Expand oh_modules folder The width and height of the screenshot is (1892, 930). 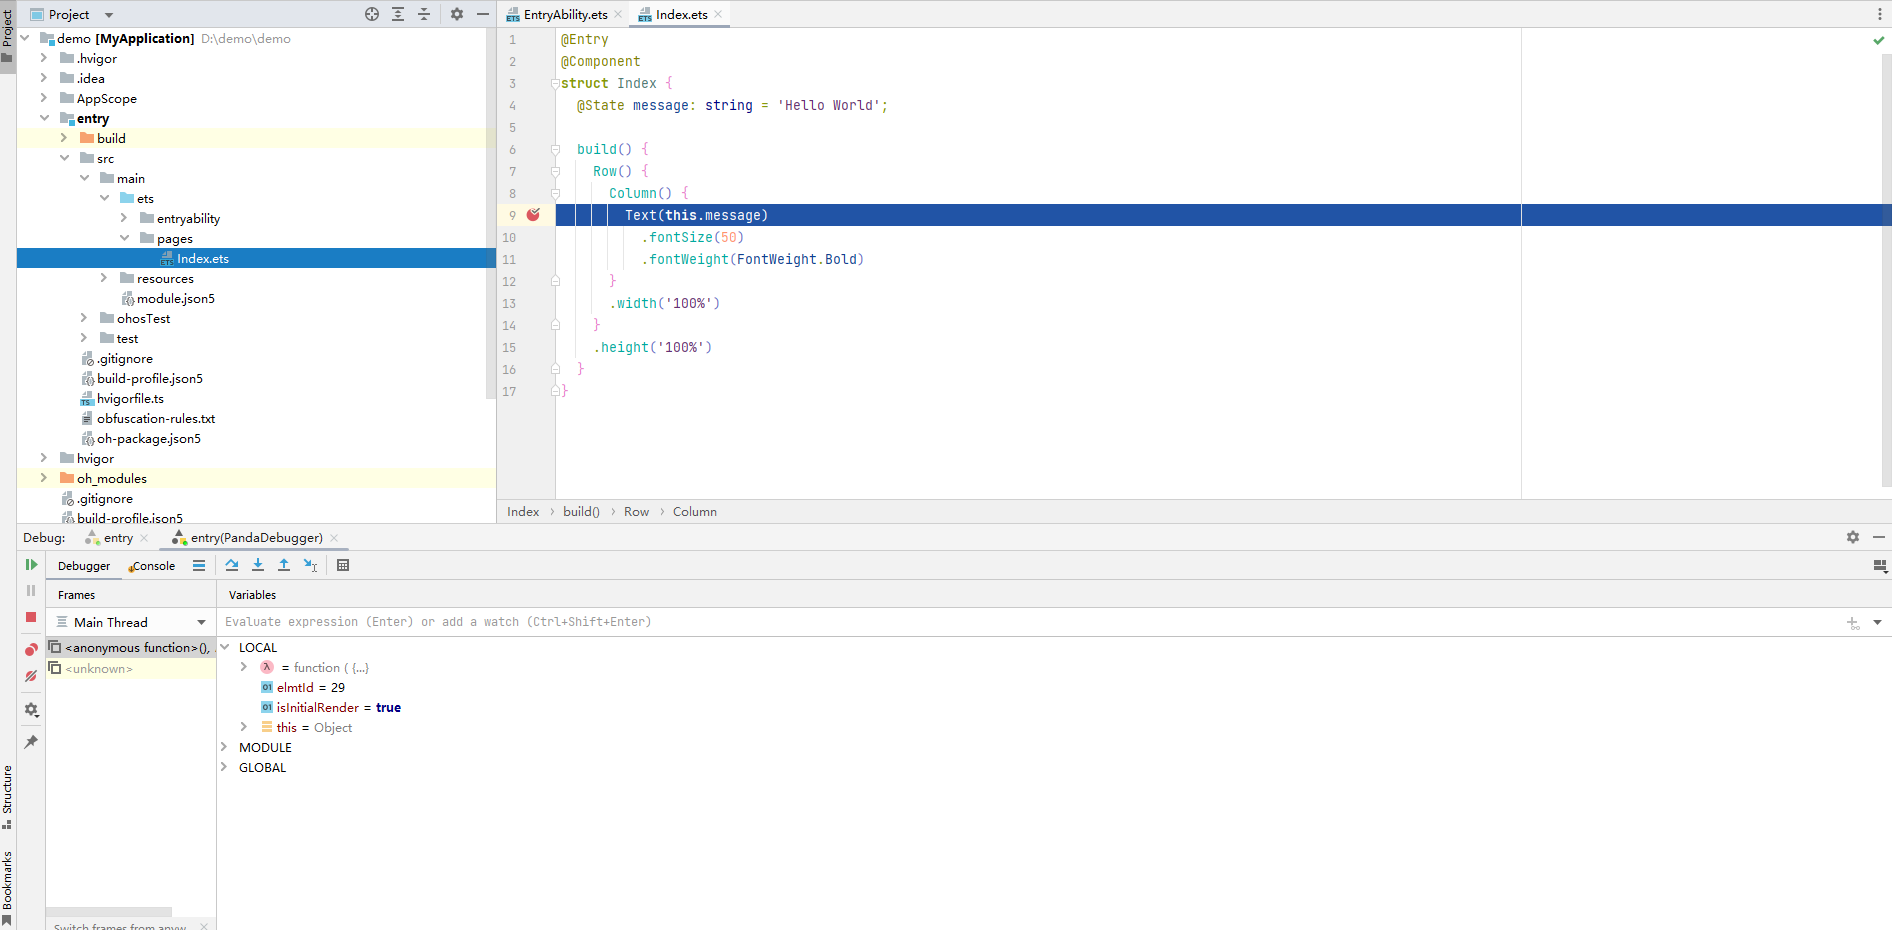point(44,478)
